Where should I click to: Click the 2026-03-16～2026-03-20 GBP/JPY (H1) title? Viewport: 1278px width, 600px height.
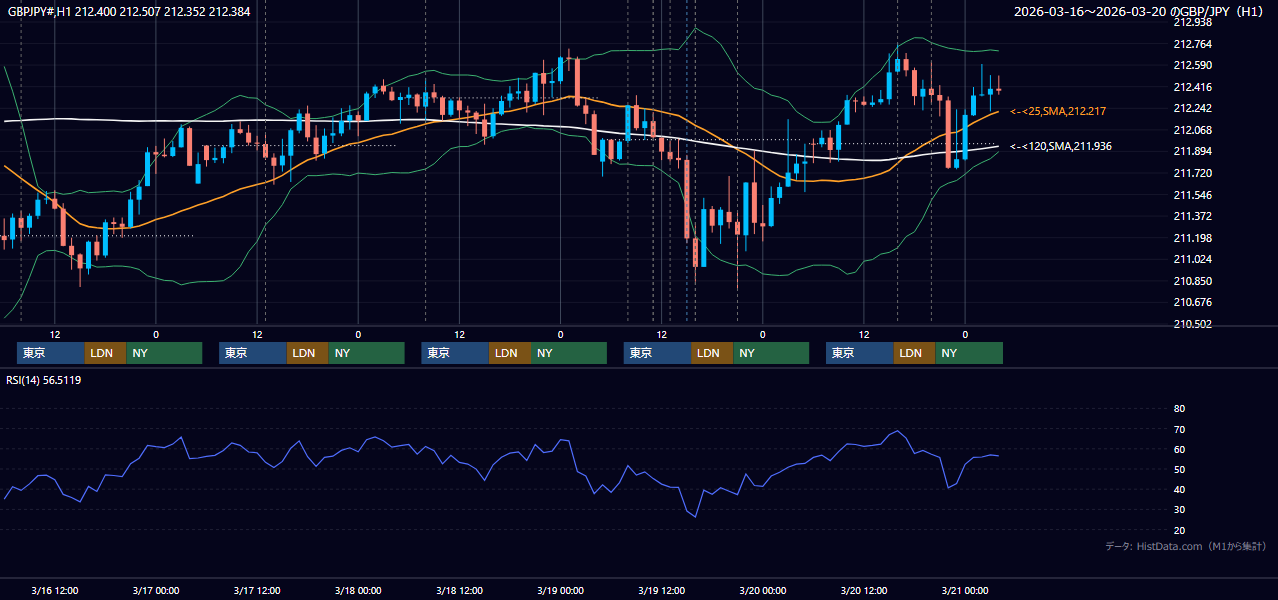point(1138,11)
